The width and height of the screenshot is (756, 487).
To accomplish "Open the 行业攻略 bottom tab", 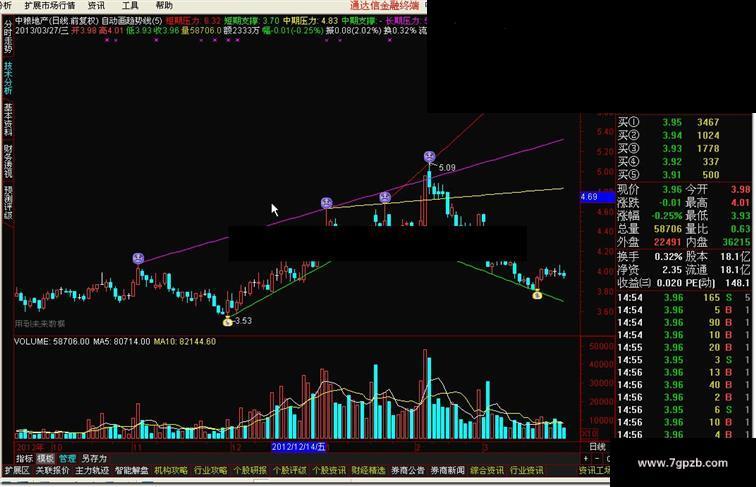I will pos(210,470).
